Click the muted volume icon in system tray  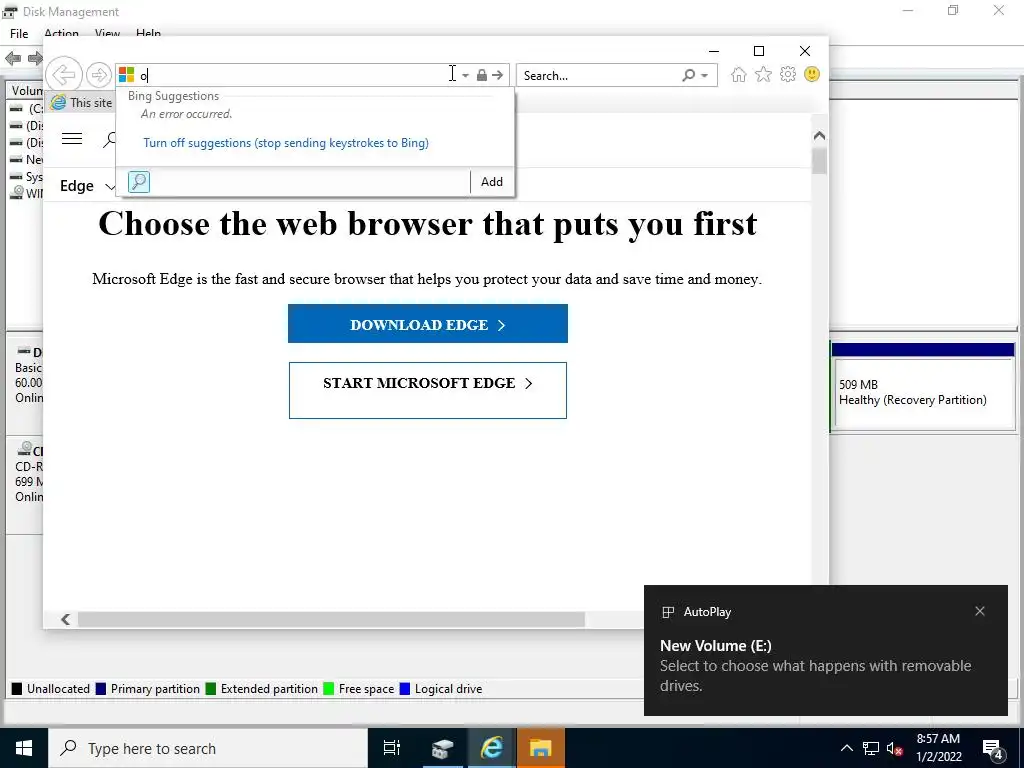click(x=895, y=748)
